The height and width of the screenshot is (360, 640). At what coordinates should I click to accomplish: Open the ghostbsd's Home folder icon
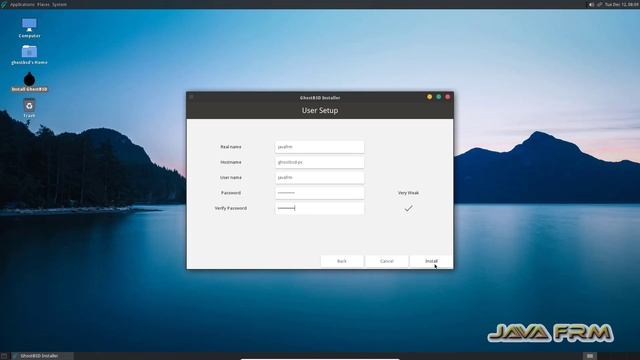click(29, 54)
